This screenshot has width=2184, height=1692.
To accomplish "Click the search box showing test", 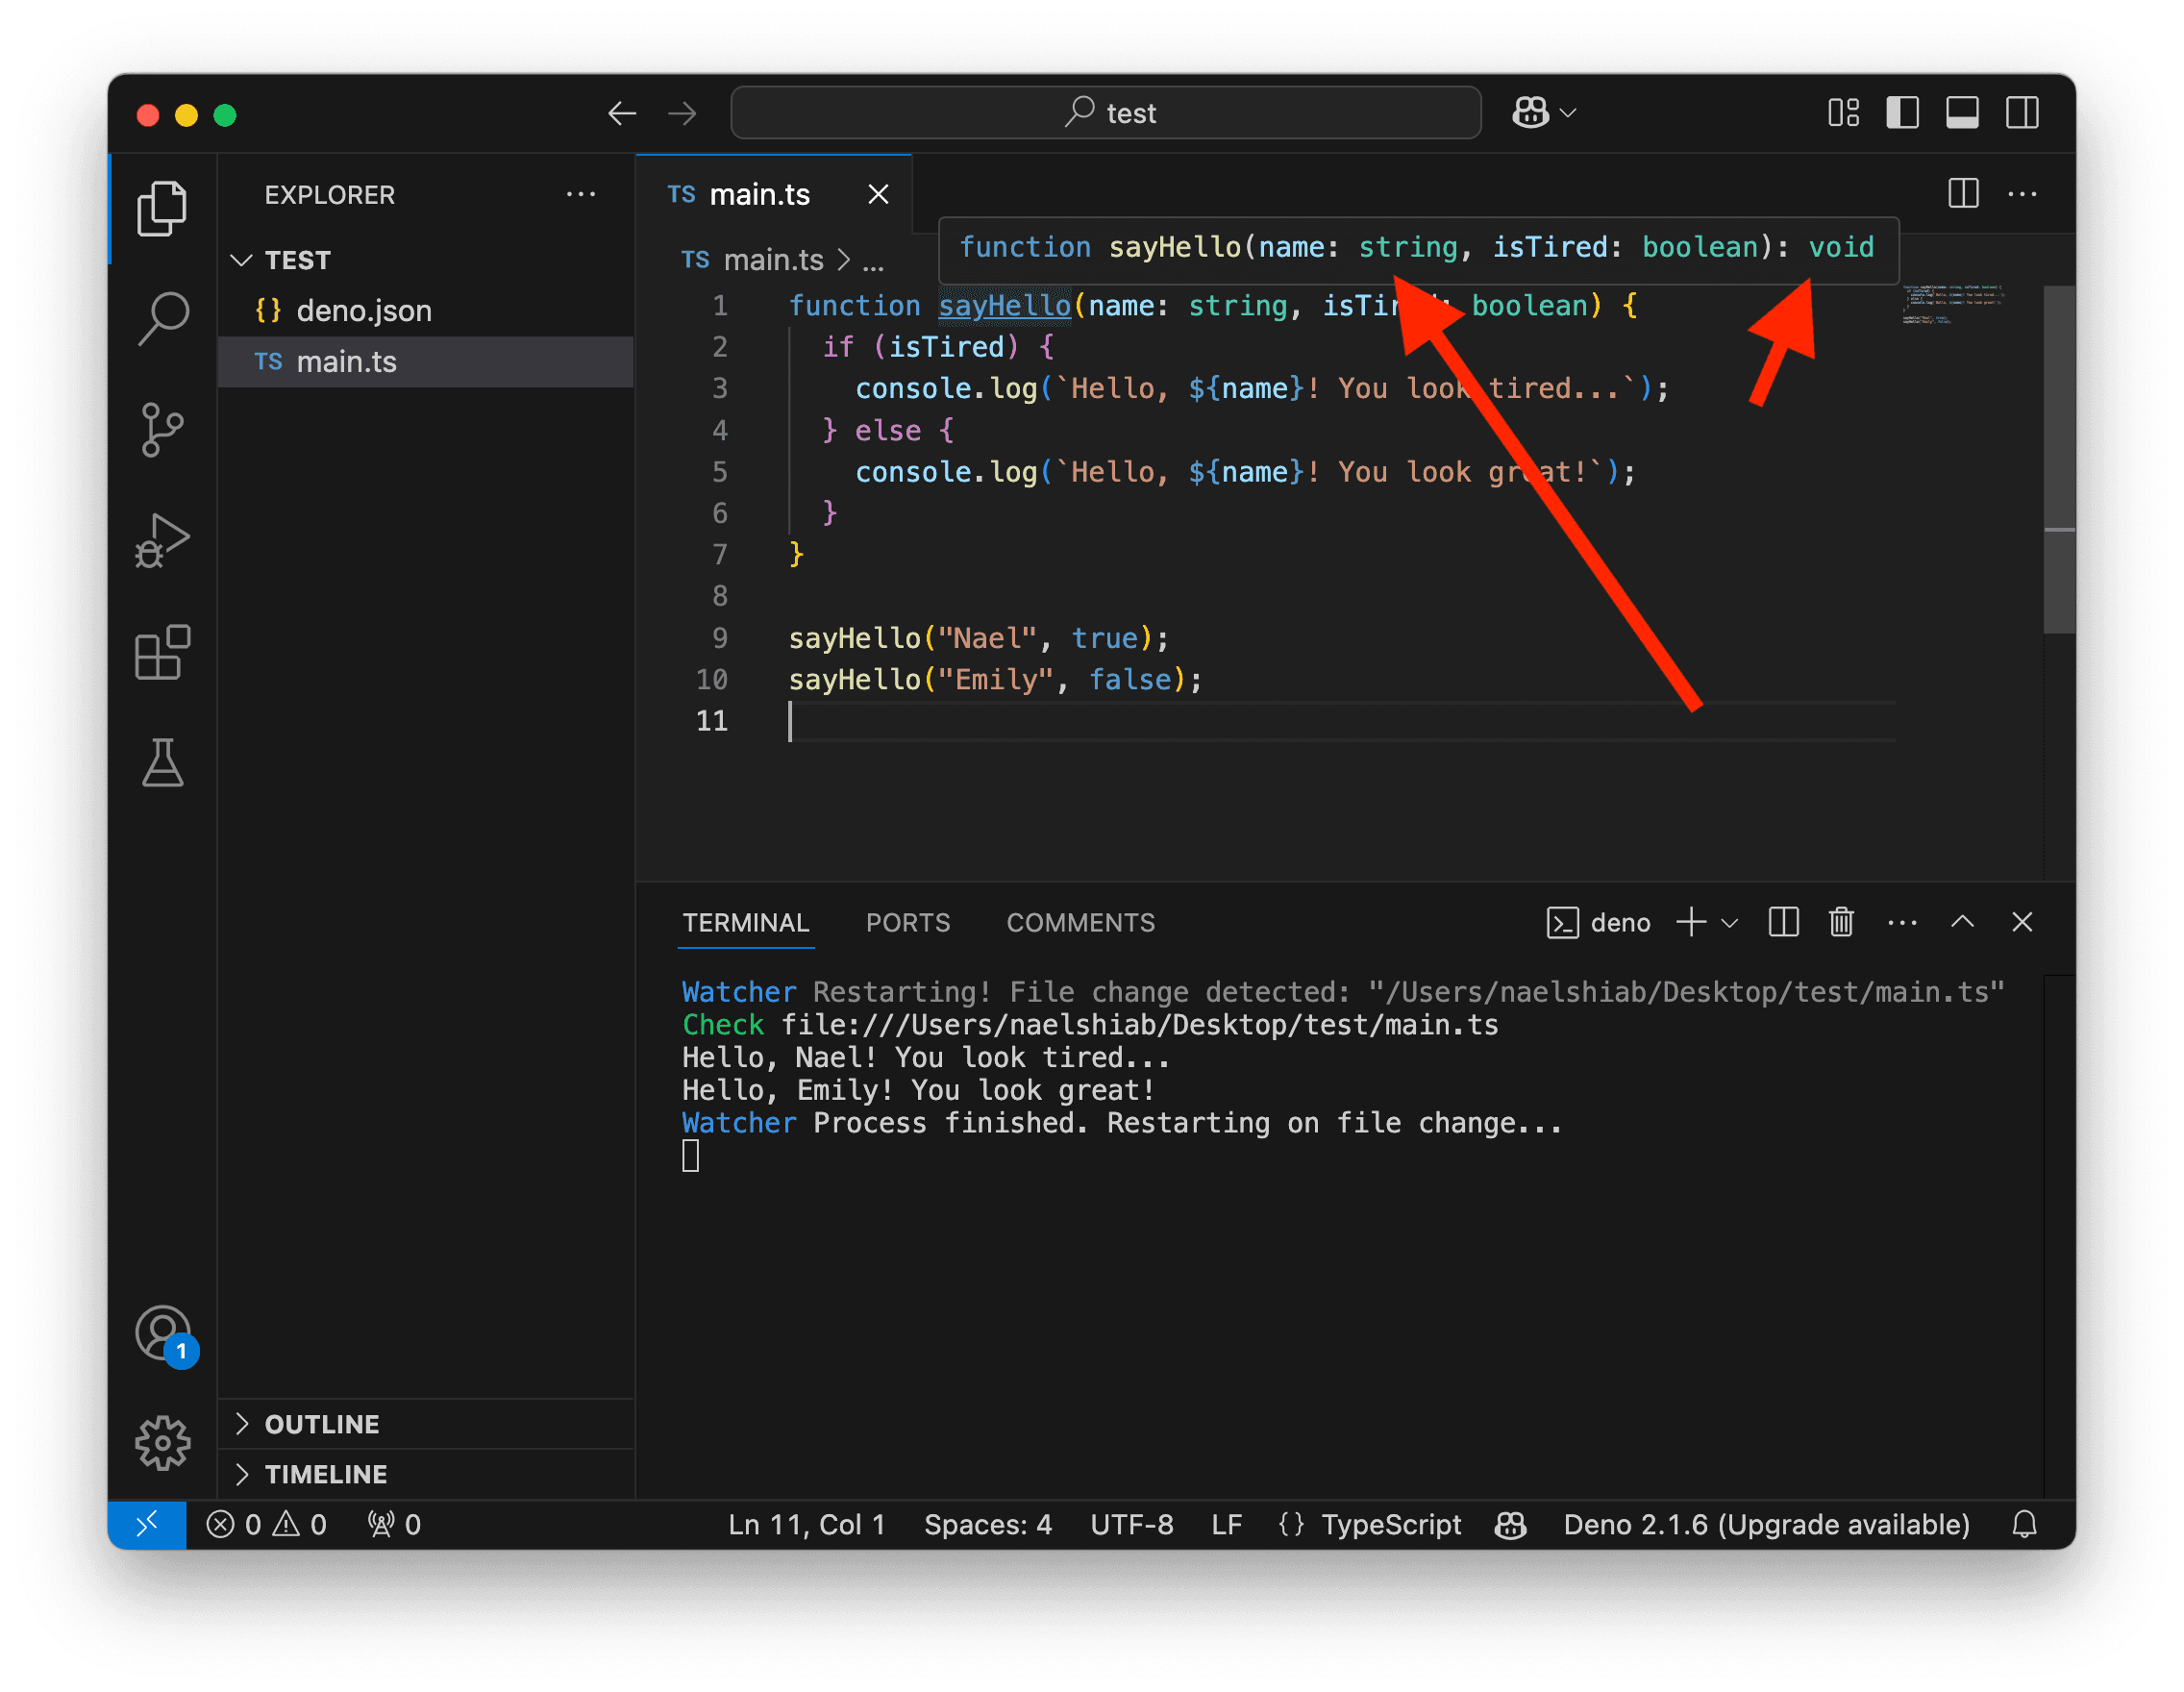I will [x=1105, y=112].
